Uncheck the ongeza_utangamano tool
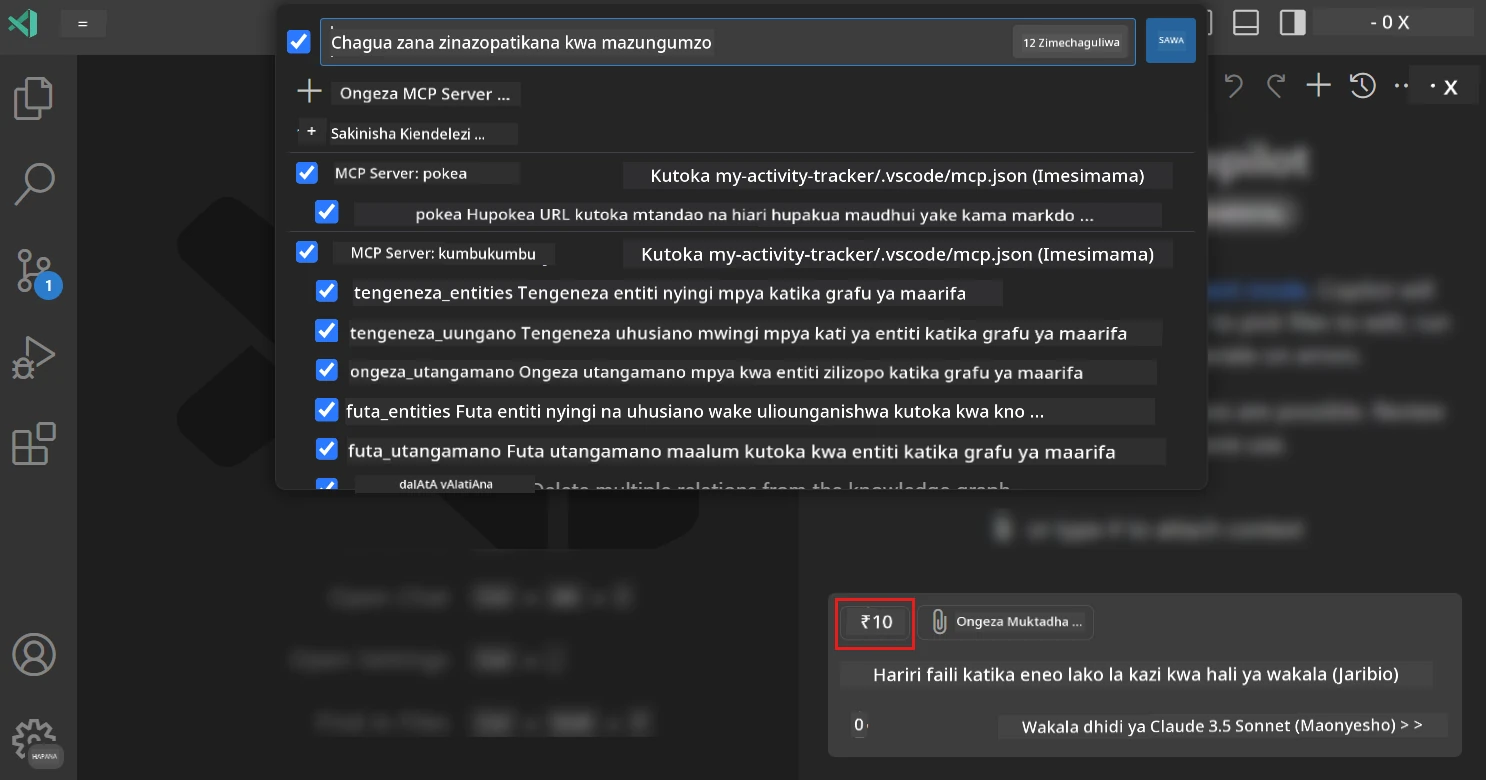The image size is (1486, 780). tap(326, 370)
